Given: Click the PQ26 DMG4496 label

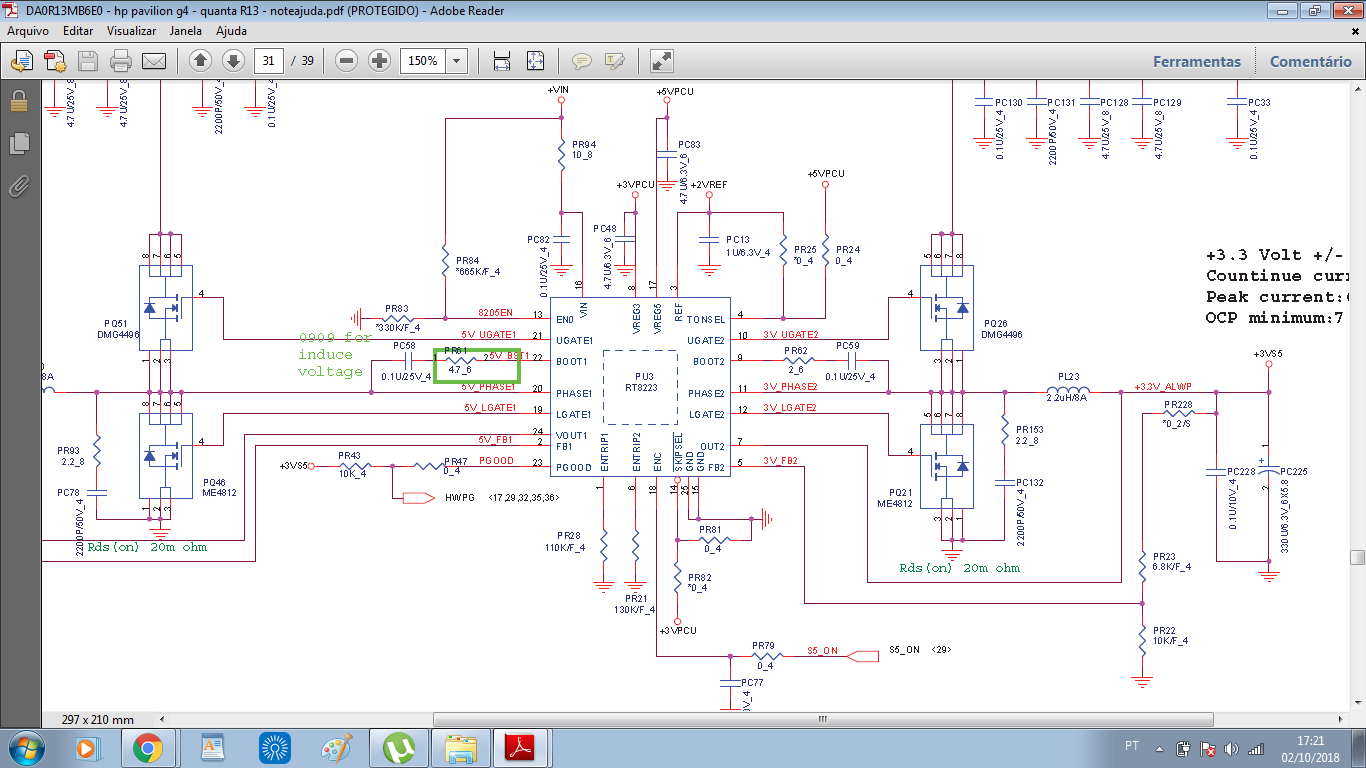Looking at the screenshot, I should click(1003, 329).
